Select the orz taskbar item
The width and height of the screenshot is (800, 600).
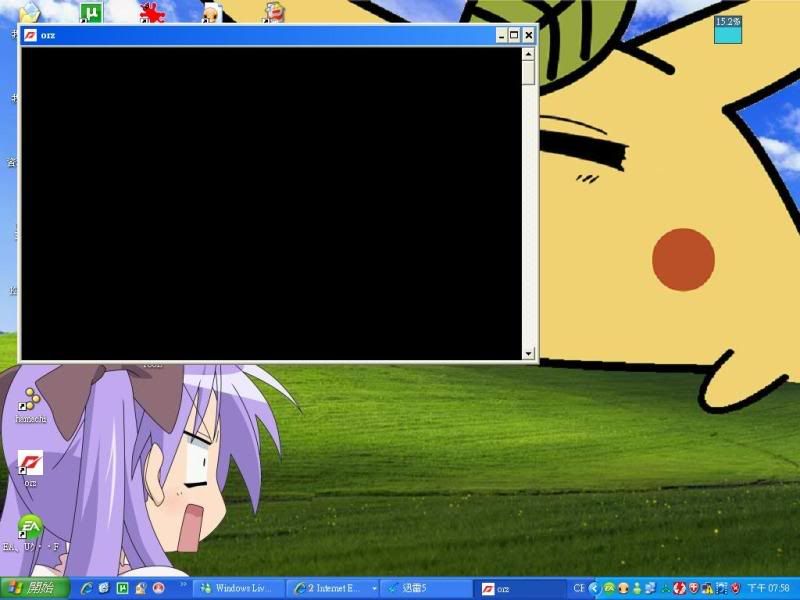520,588
